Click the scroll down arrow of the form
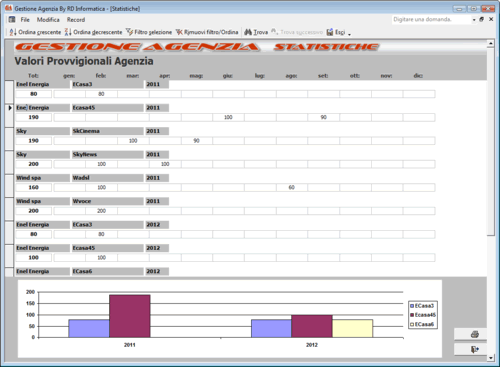 point(490,358)
